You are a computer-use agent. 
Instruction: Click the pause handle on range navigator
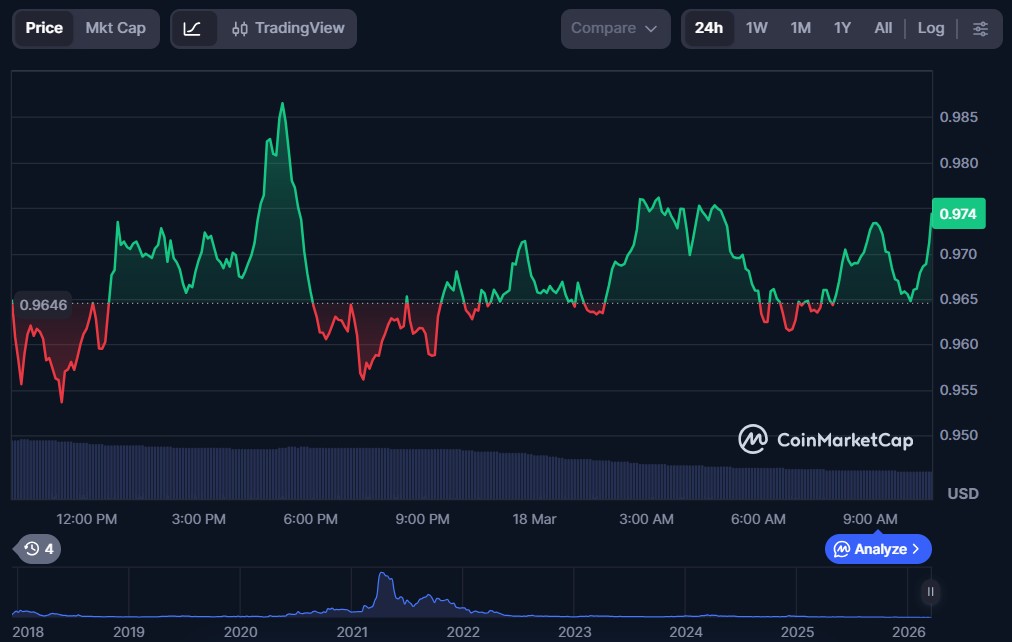[930, 592]
